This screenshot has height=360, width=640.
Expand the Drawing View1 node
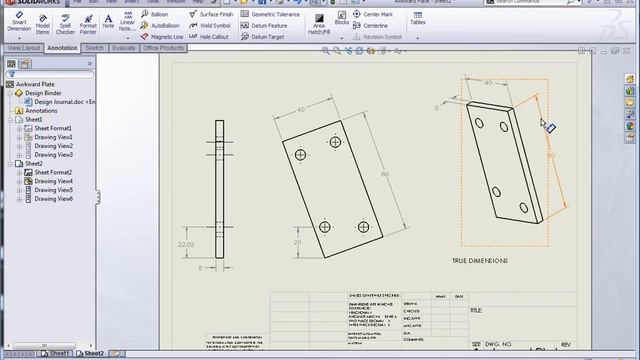(x=19, y=138)
